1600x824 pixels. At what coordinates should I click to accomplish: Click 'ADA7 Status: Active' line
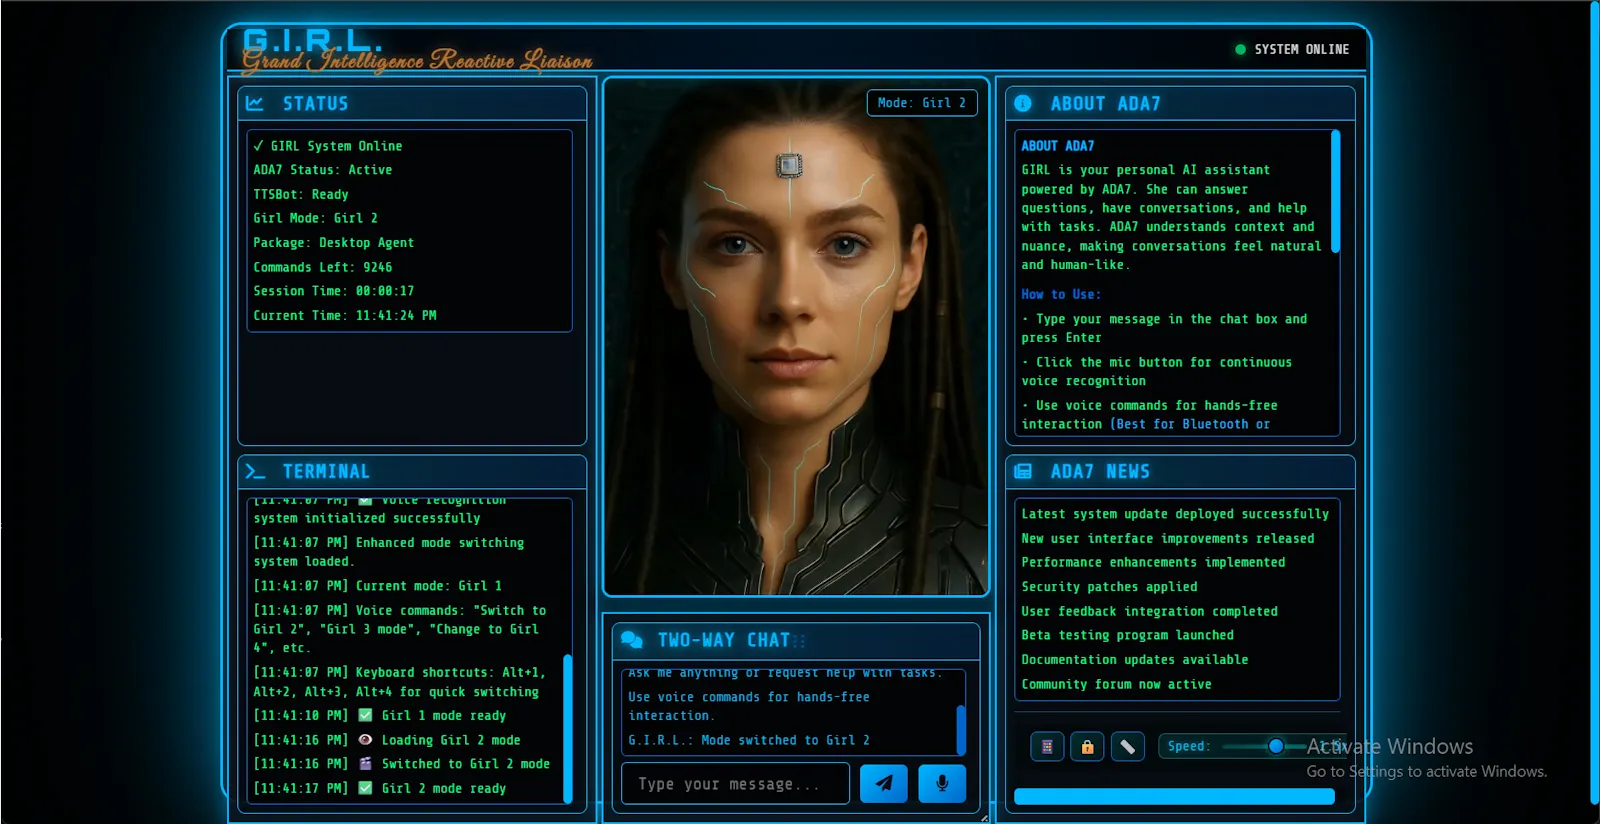[x=323, y=170]
